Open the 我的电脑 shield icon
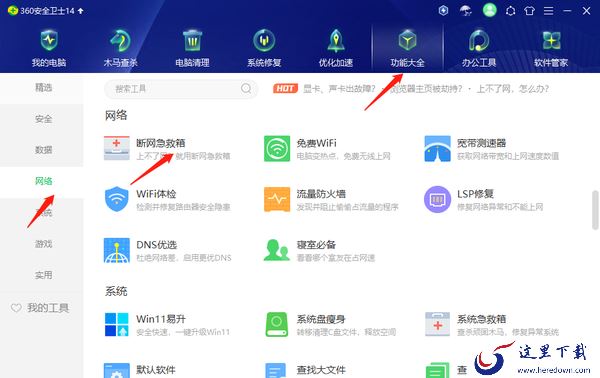 tap(49, 40)
